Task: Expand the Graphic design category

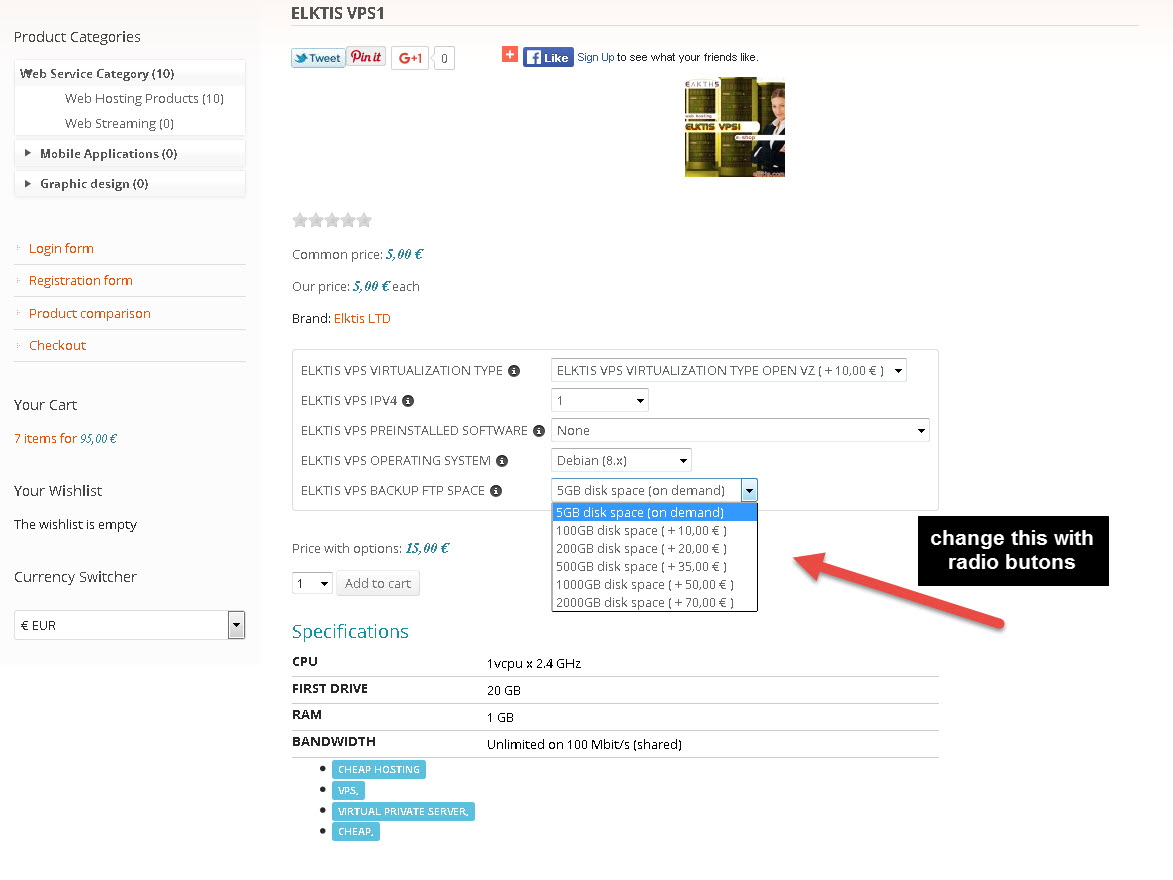Action: tap(28, 183)
